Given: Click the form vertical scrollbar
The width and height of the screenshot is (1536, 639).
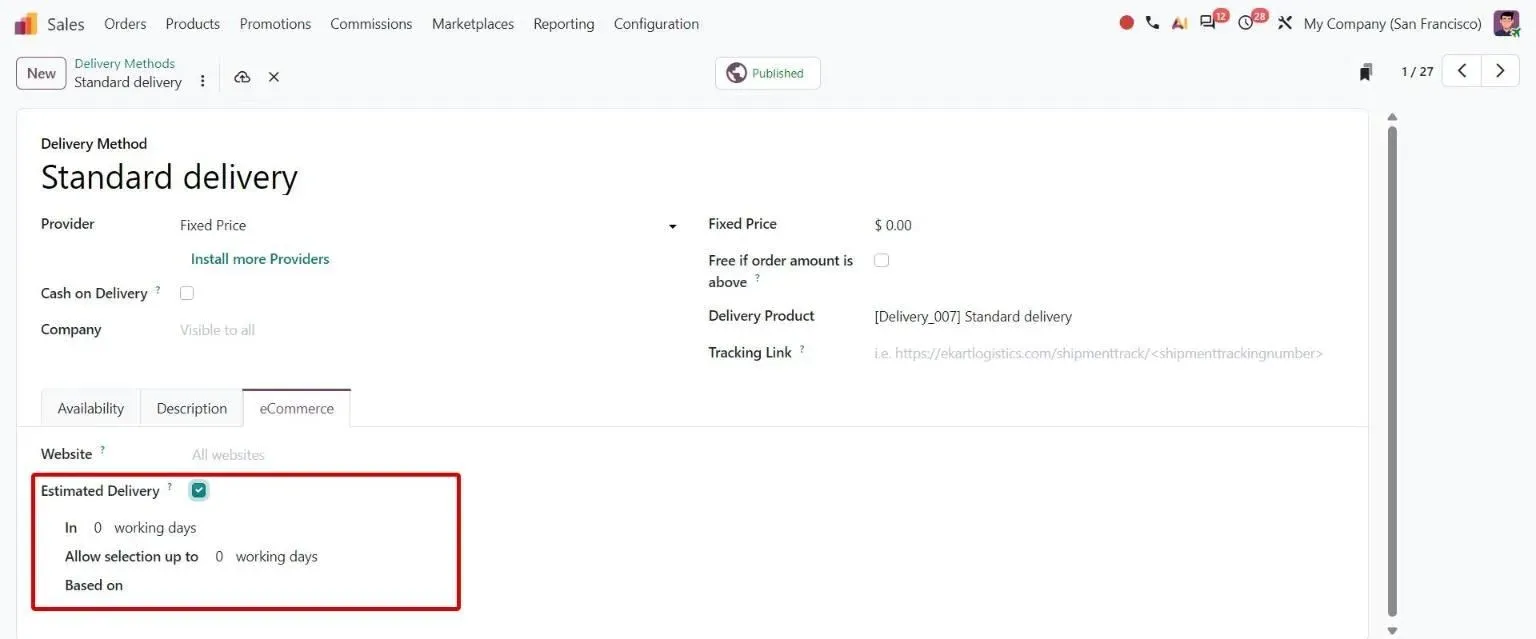Looking at the screenshot, I should pyautogui.click(x=1392, y=370).
